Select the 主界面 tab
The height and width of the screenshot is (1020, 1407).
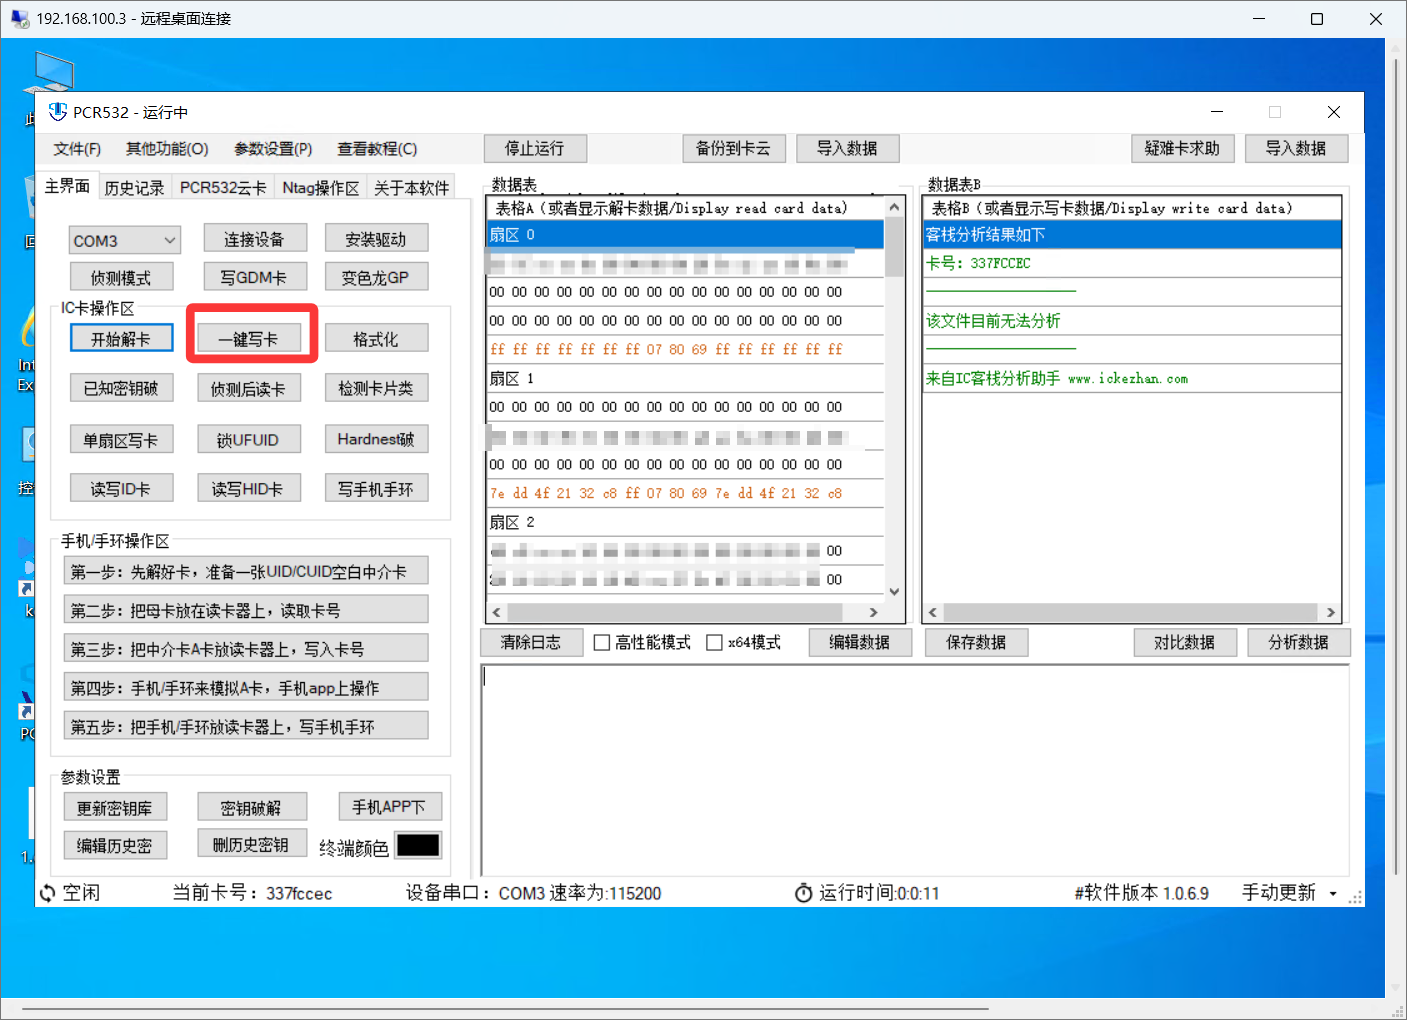pos(67,186)
